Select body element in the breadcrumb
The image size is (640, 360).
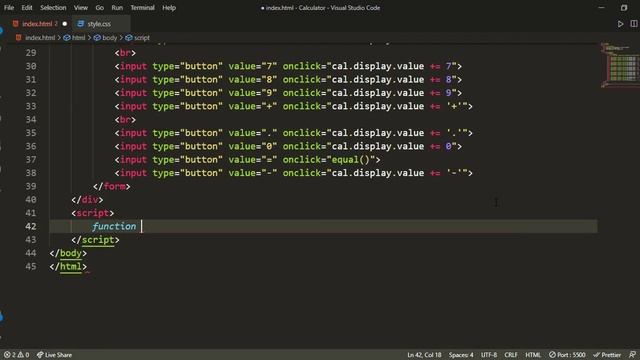coord(109,38)
